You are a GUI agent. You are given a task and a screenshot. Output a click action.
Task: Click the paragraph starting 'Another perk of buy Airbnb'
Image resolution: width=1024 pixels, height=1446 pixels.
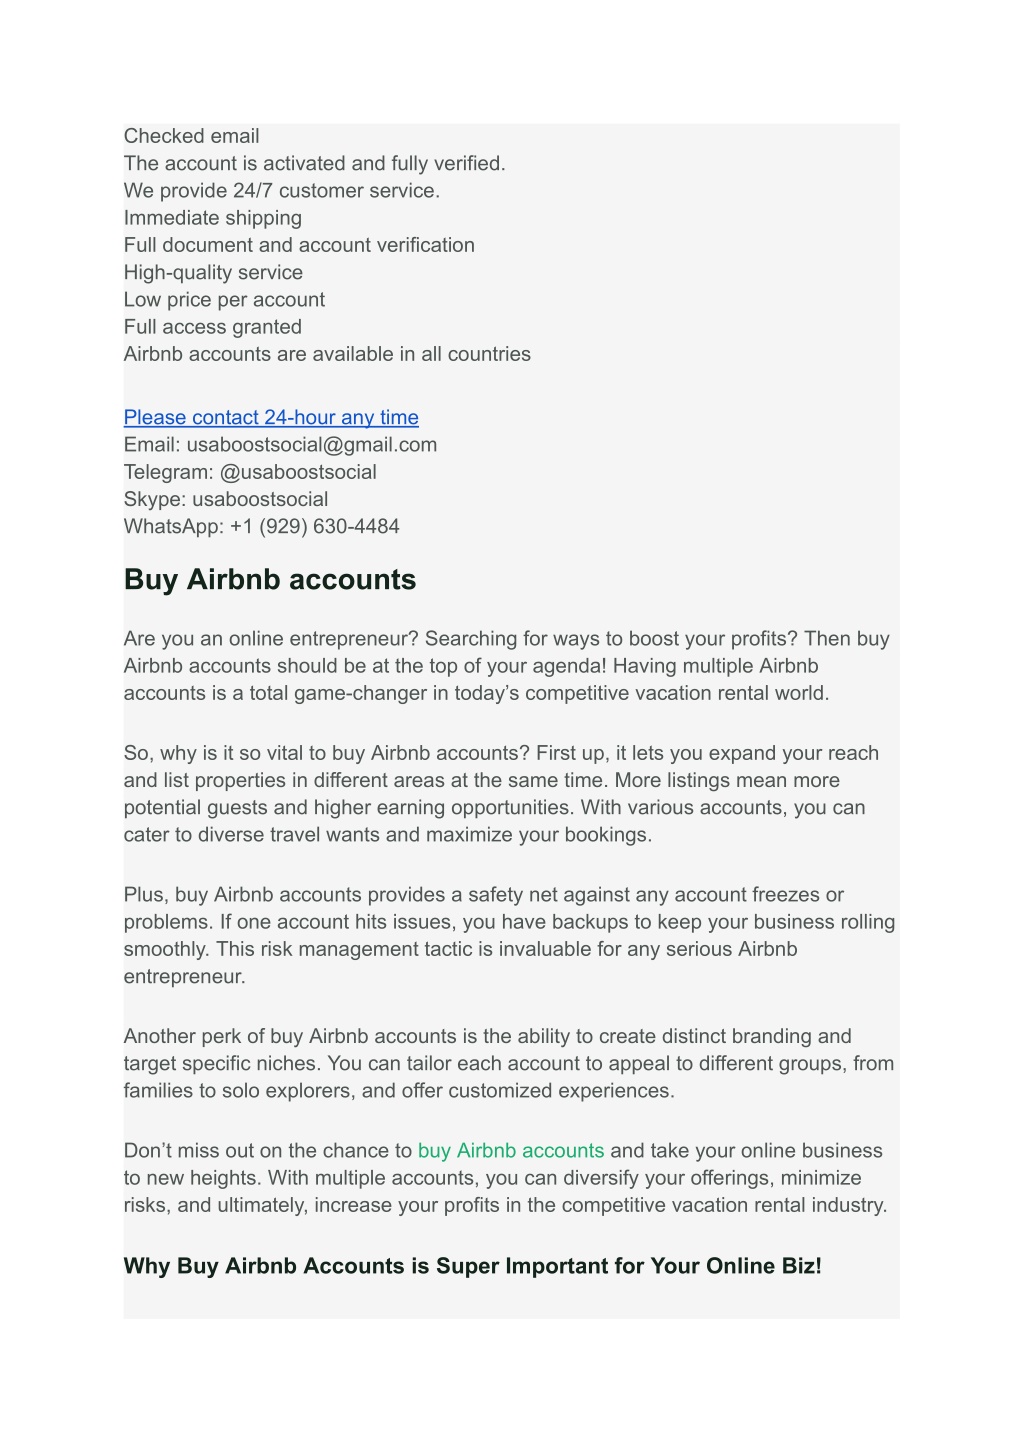click(x=509, y=1063)
